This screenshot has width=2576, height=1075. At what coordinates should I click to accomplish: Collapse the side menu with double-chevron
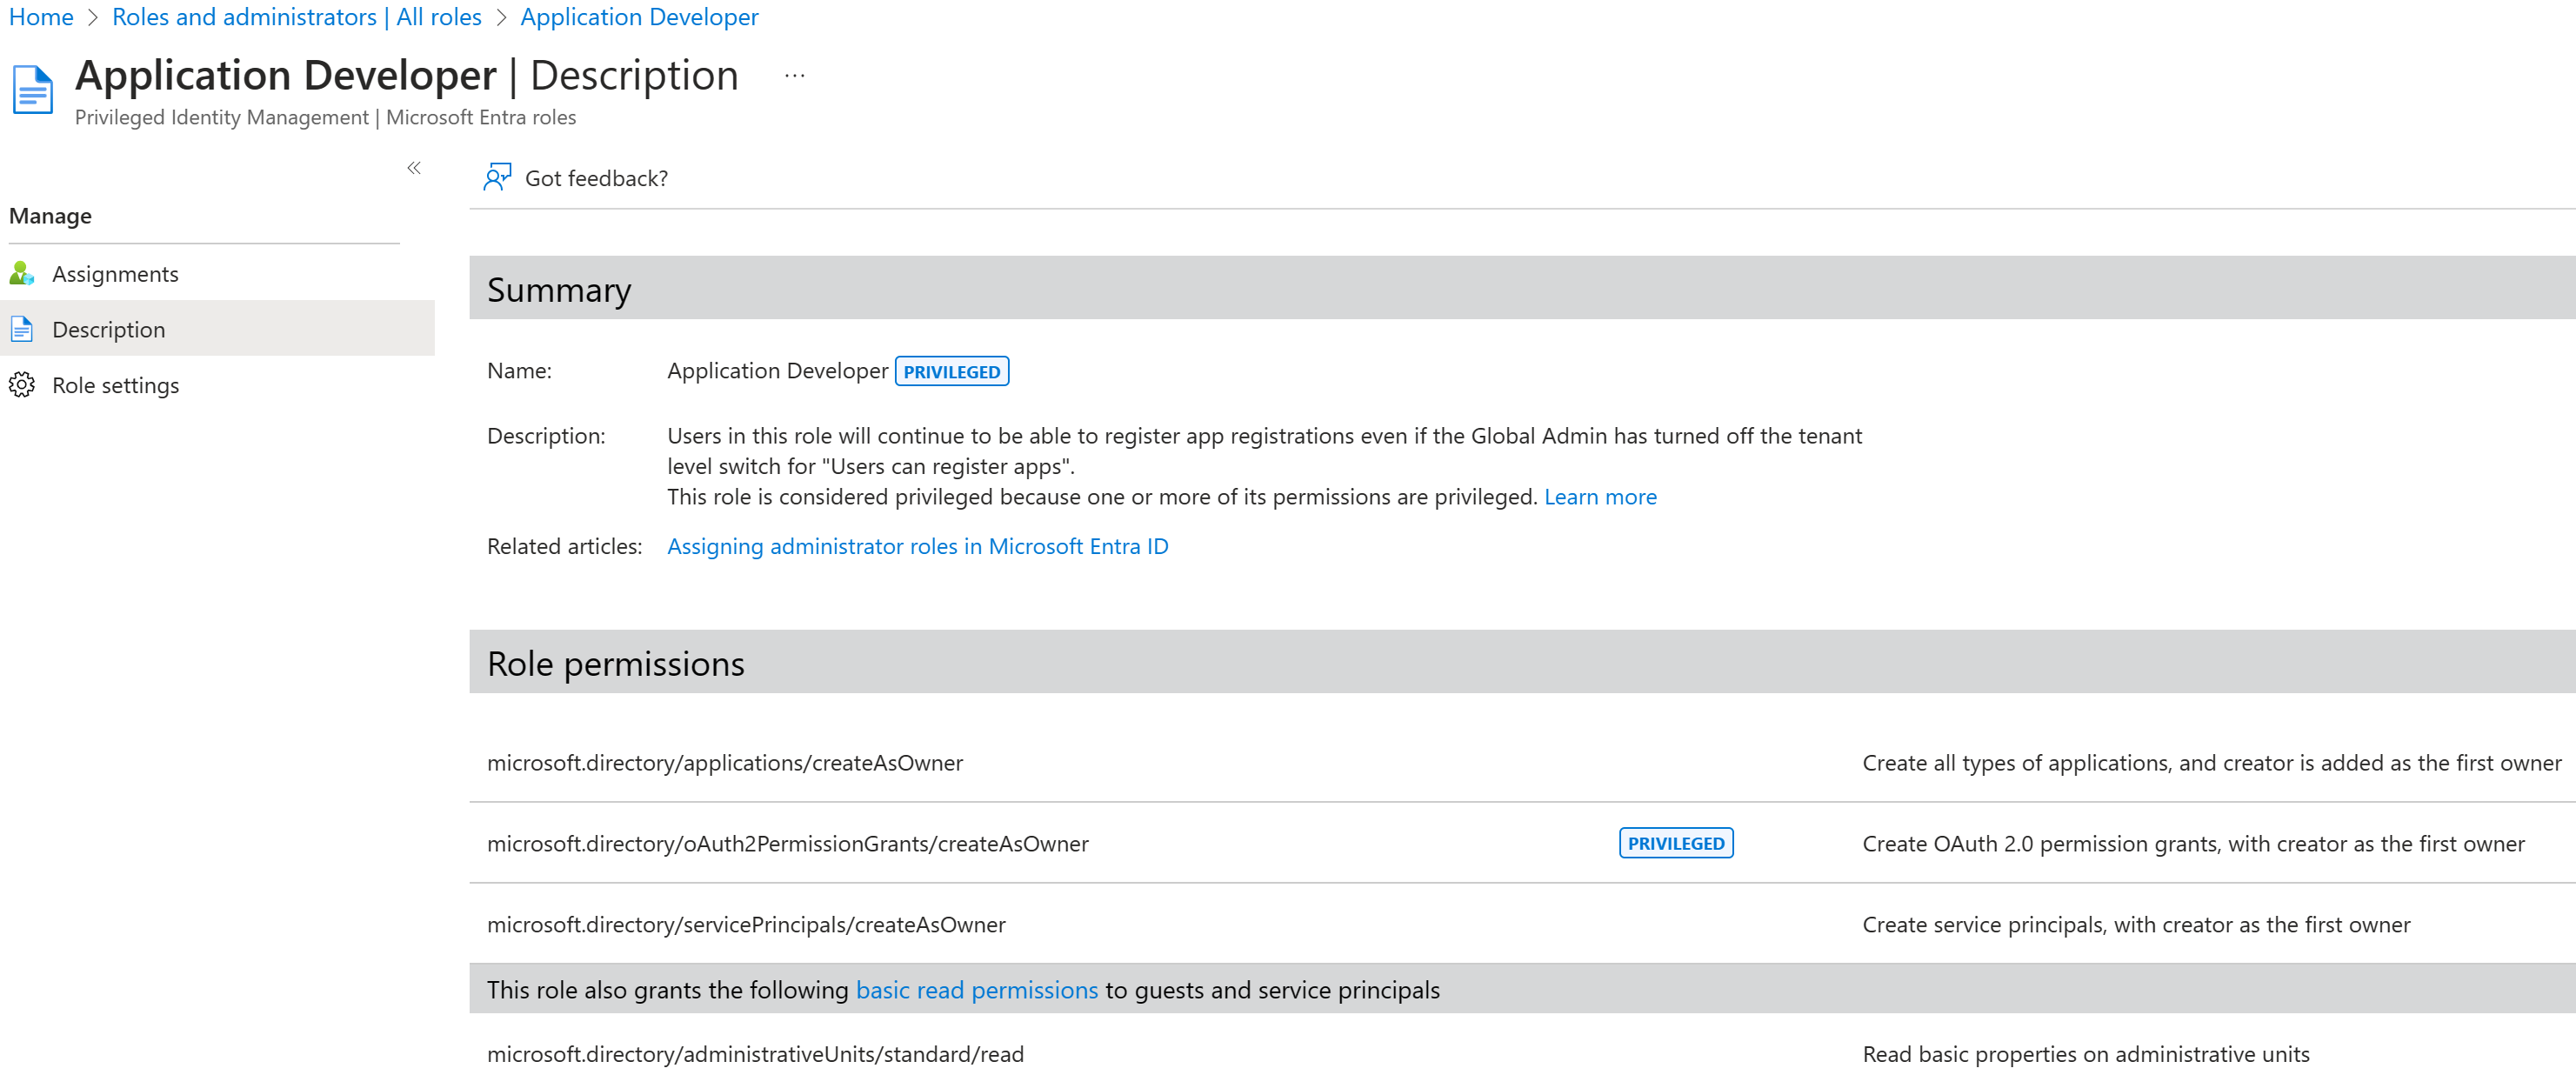coord(414,168)
